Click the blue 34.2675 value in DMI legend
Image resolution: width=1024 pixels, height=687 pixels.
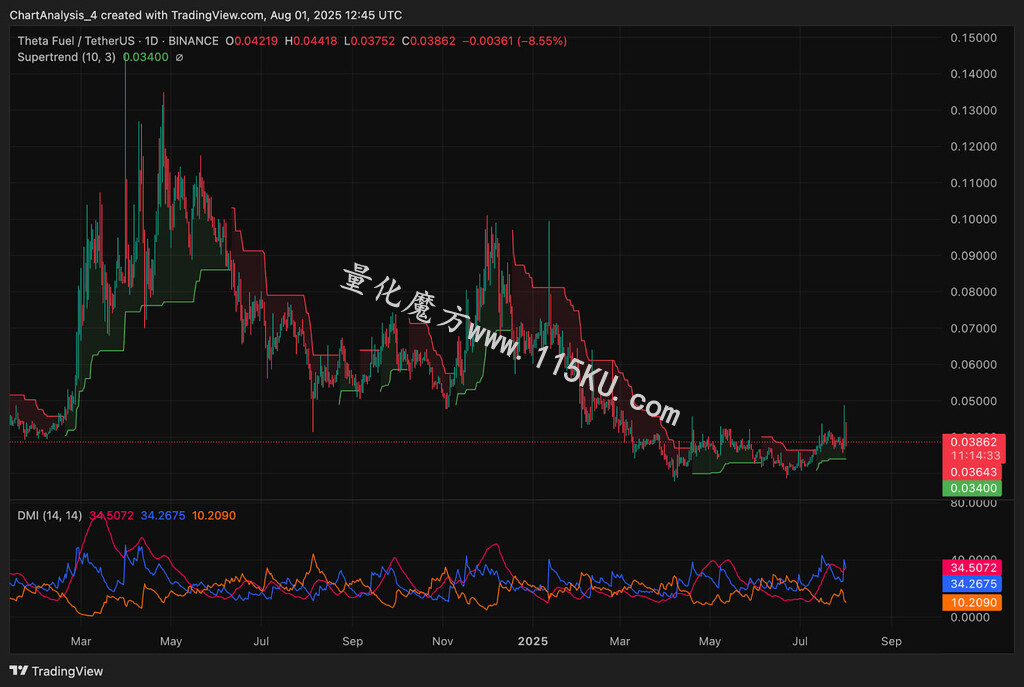point(163,515)
